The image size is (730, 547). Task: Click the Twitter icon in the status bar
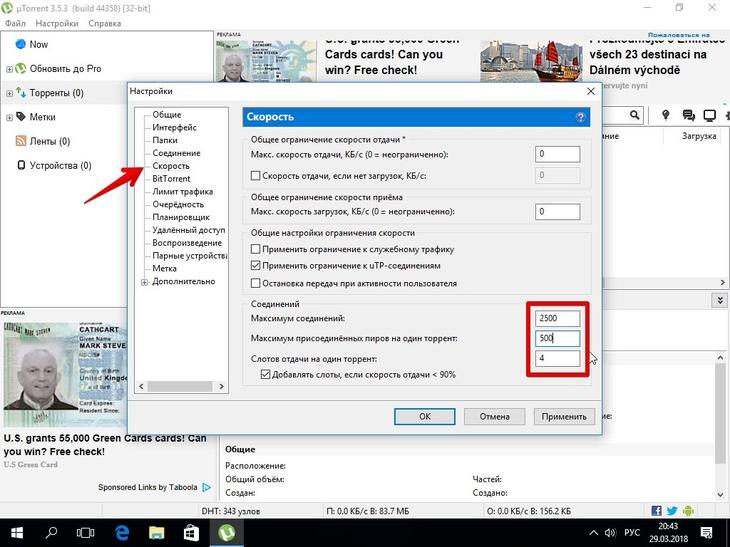point(672,511)
